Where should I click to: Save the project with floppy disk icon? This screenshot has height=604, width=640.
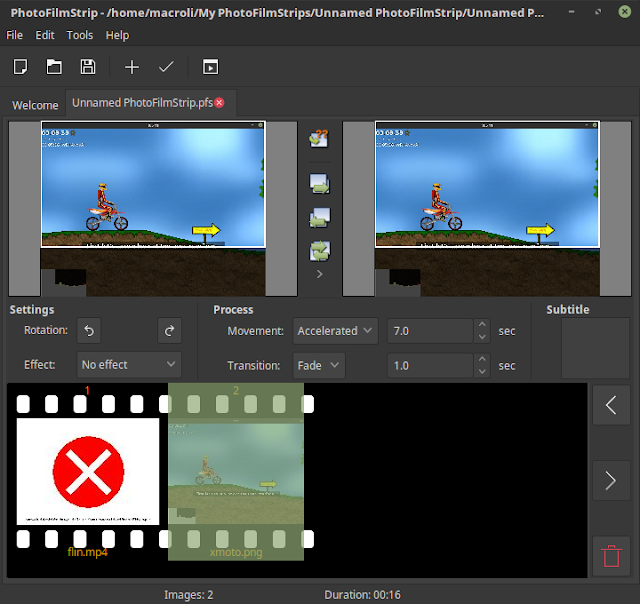pos(88,67)
